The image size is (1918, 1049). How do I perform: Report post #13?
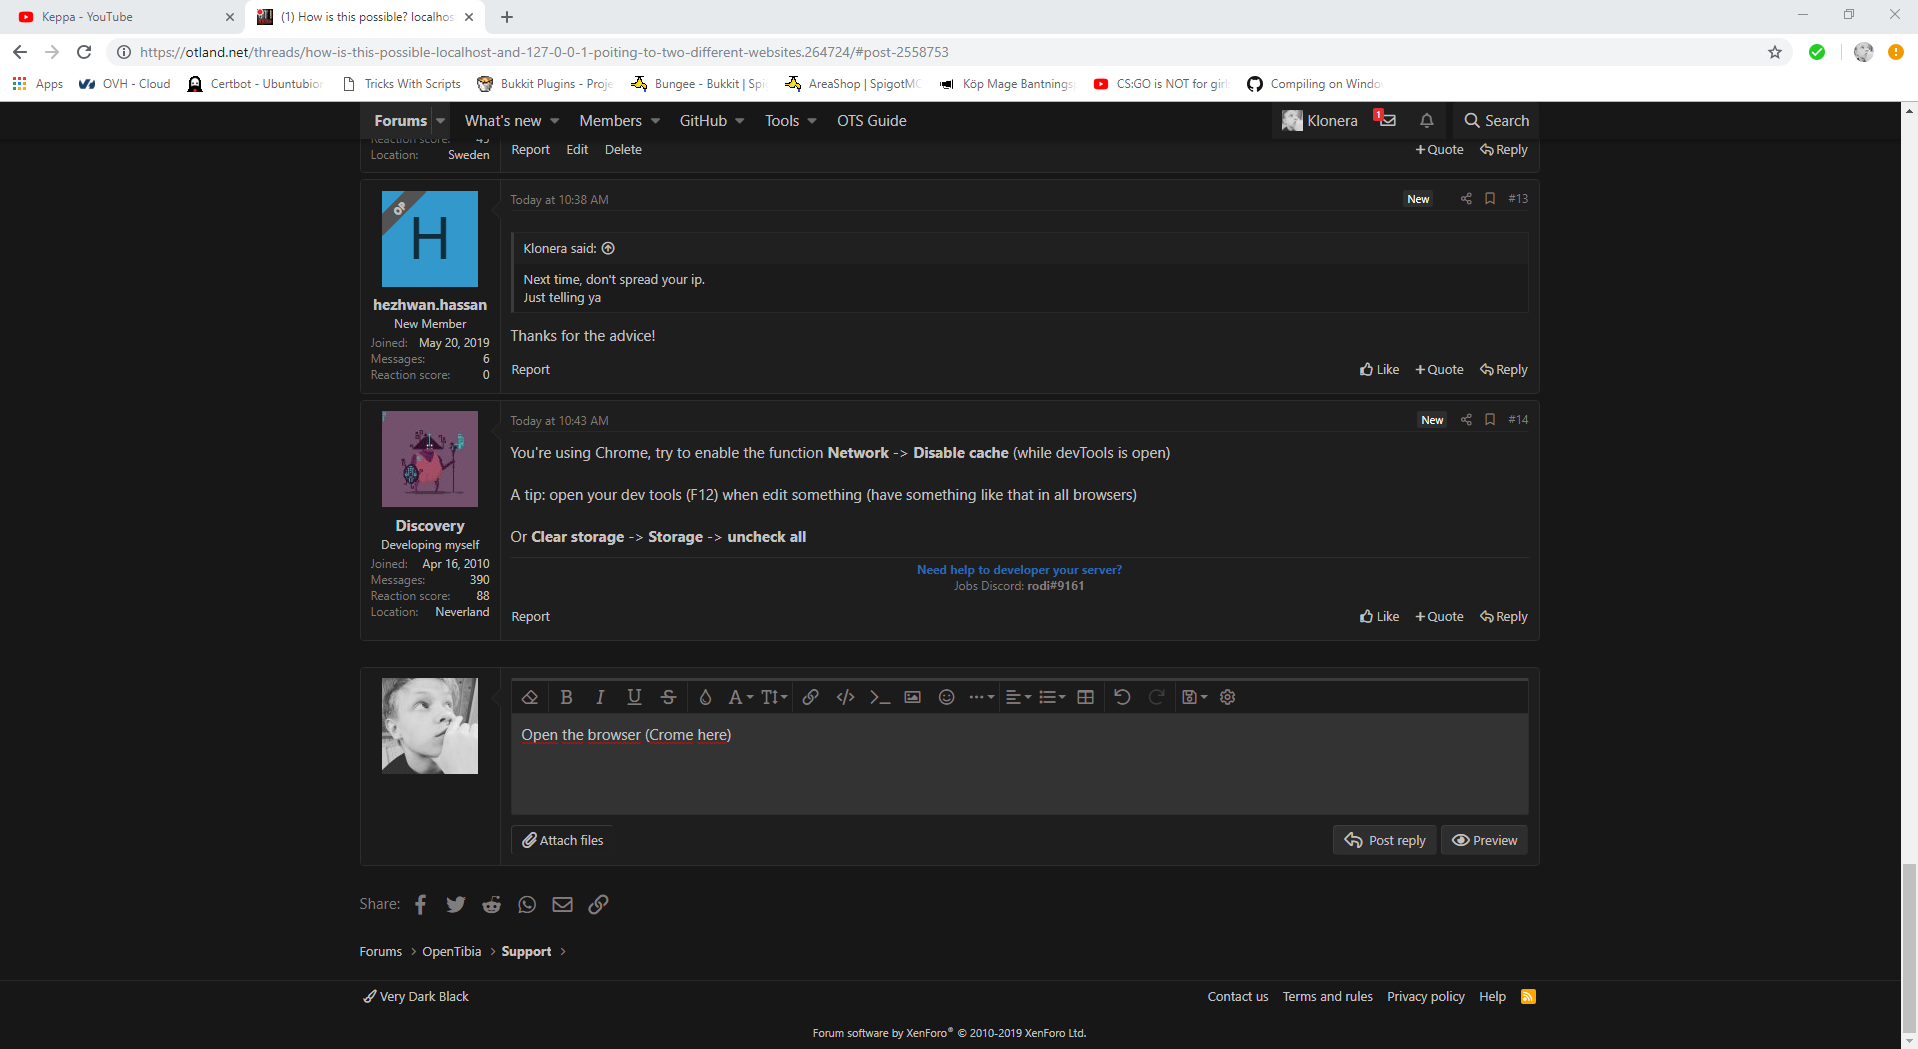[530, 370]
